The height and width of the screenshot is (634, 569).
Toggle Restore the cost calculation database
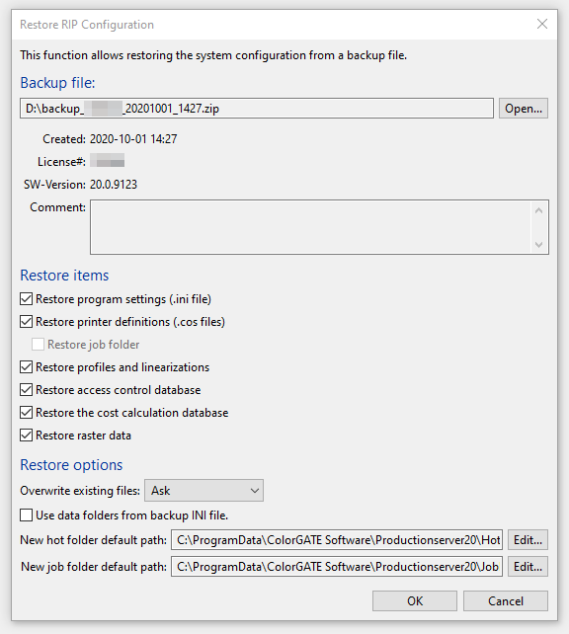[26, 412]
